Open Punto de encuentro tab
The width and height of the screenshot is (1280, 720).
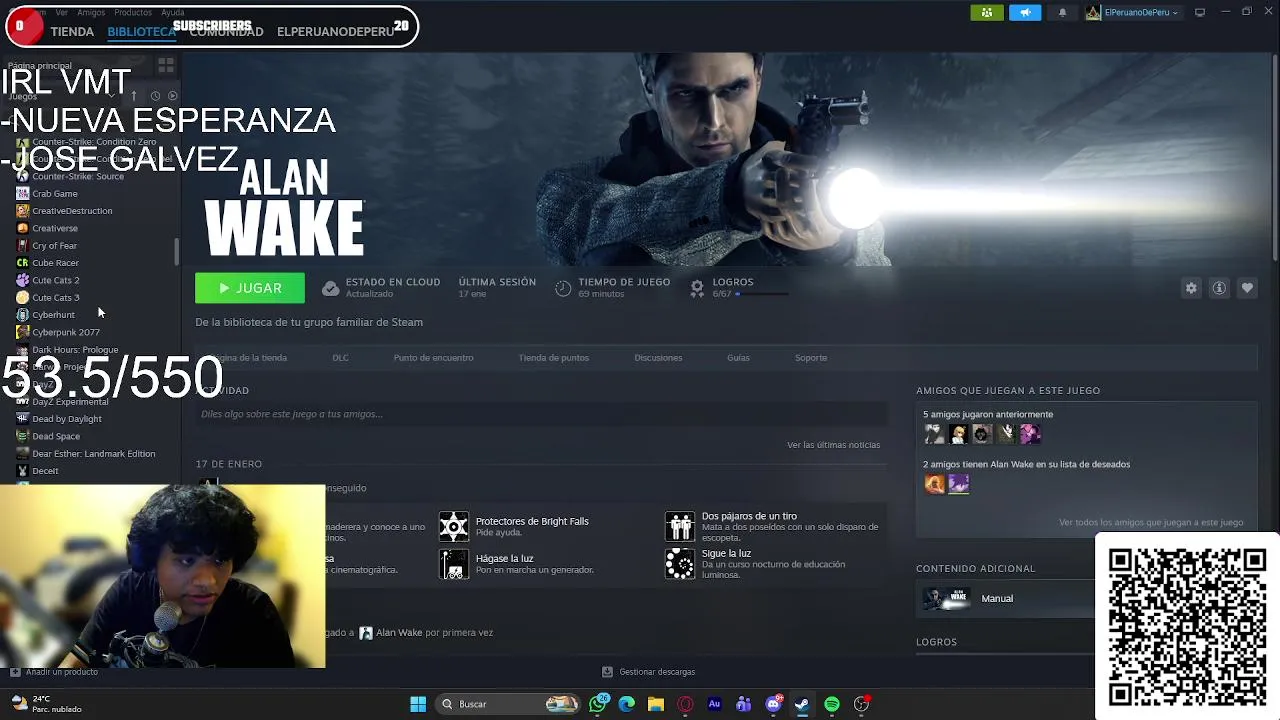point(433,357)
